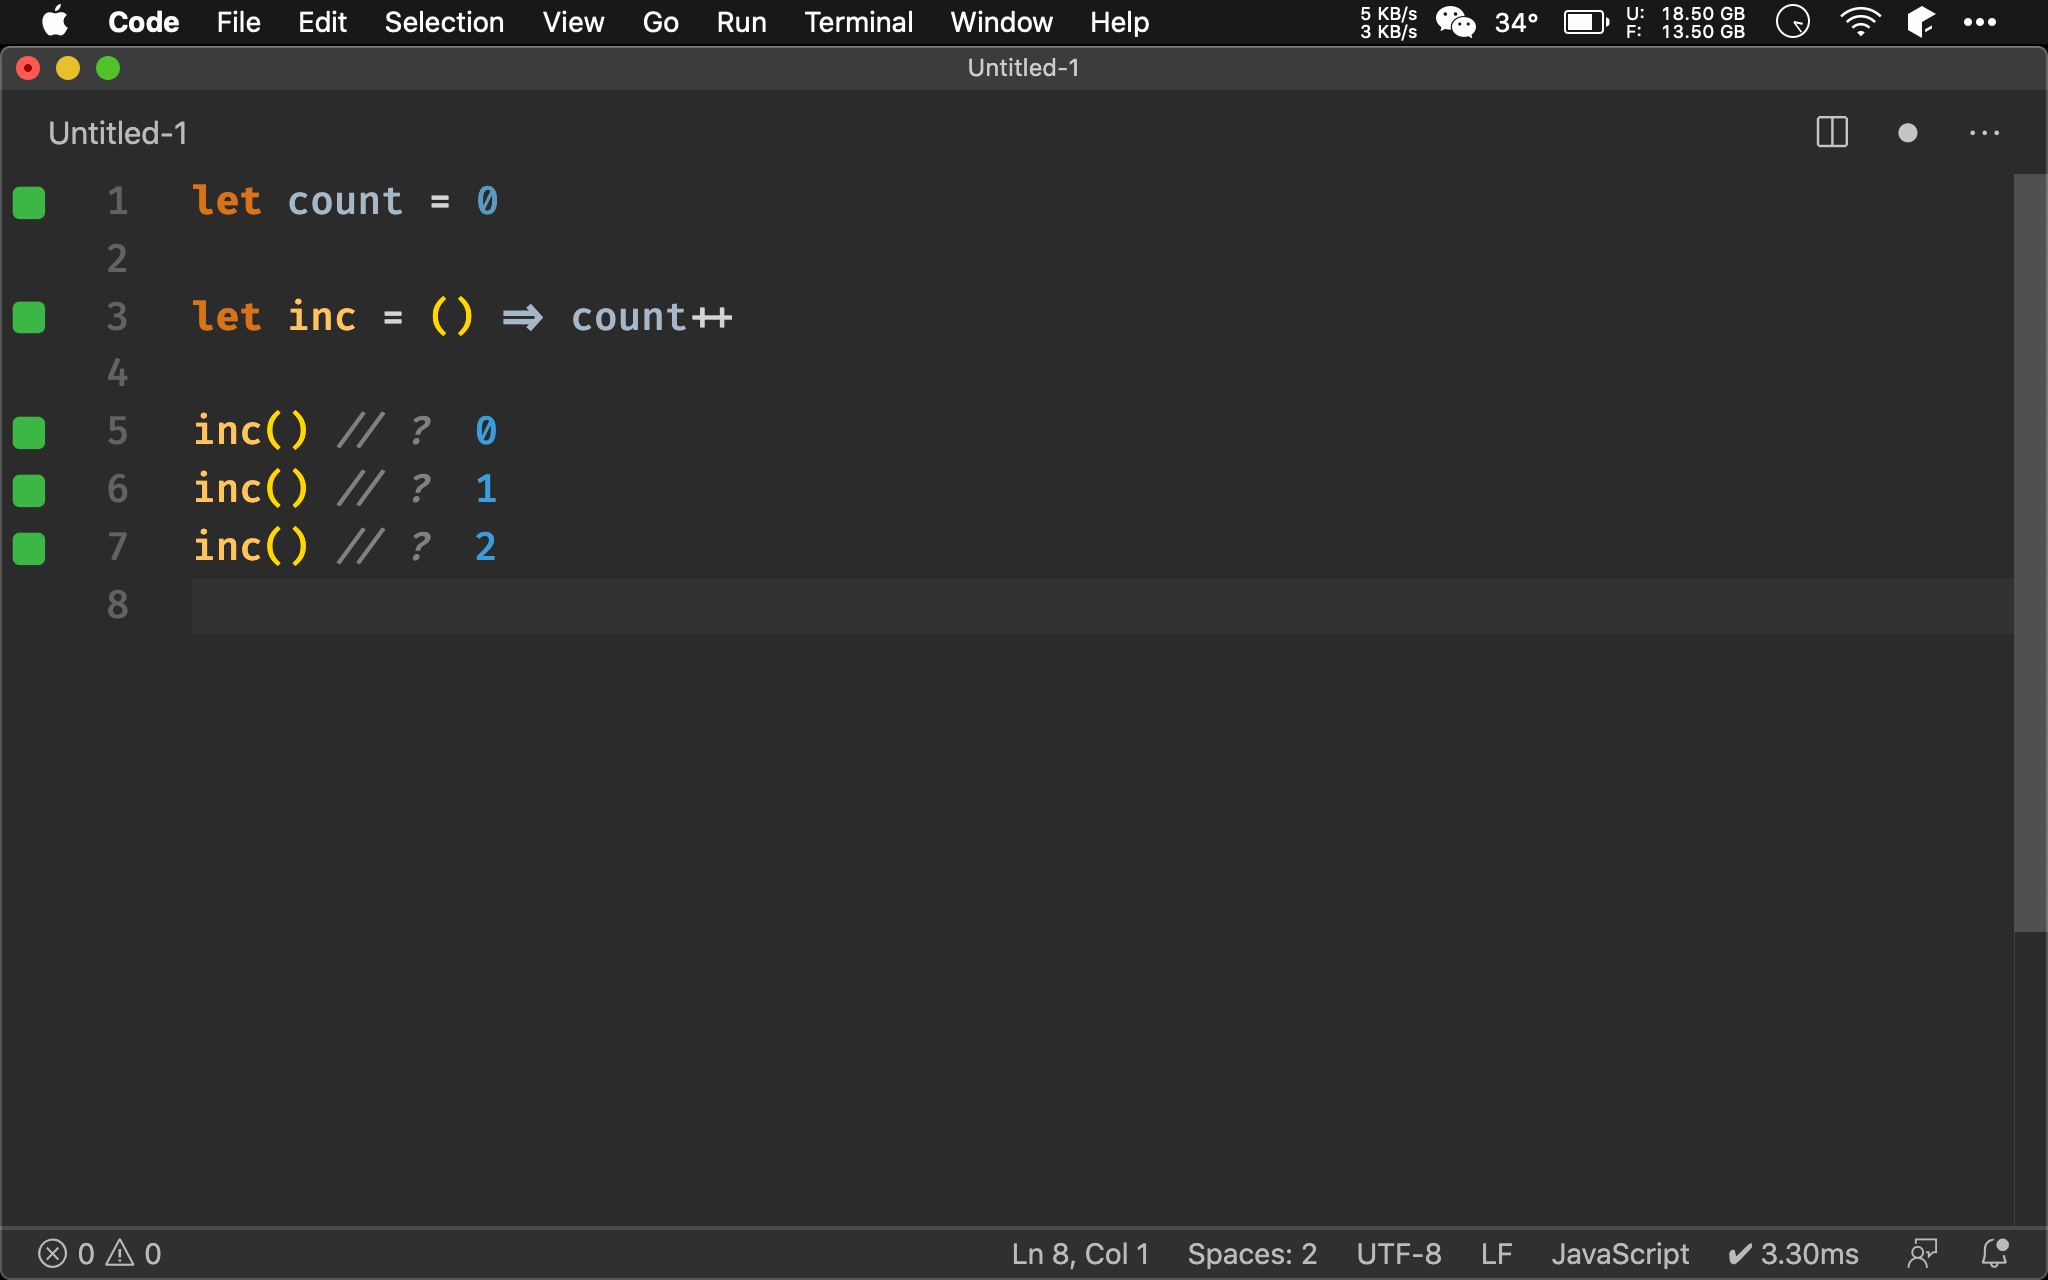This screenshot has width=2048, height=1280.
Task: Click the Ln 8, Col 1 position indicator
Action: point(1080,1253)
